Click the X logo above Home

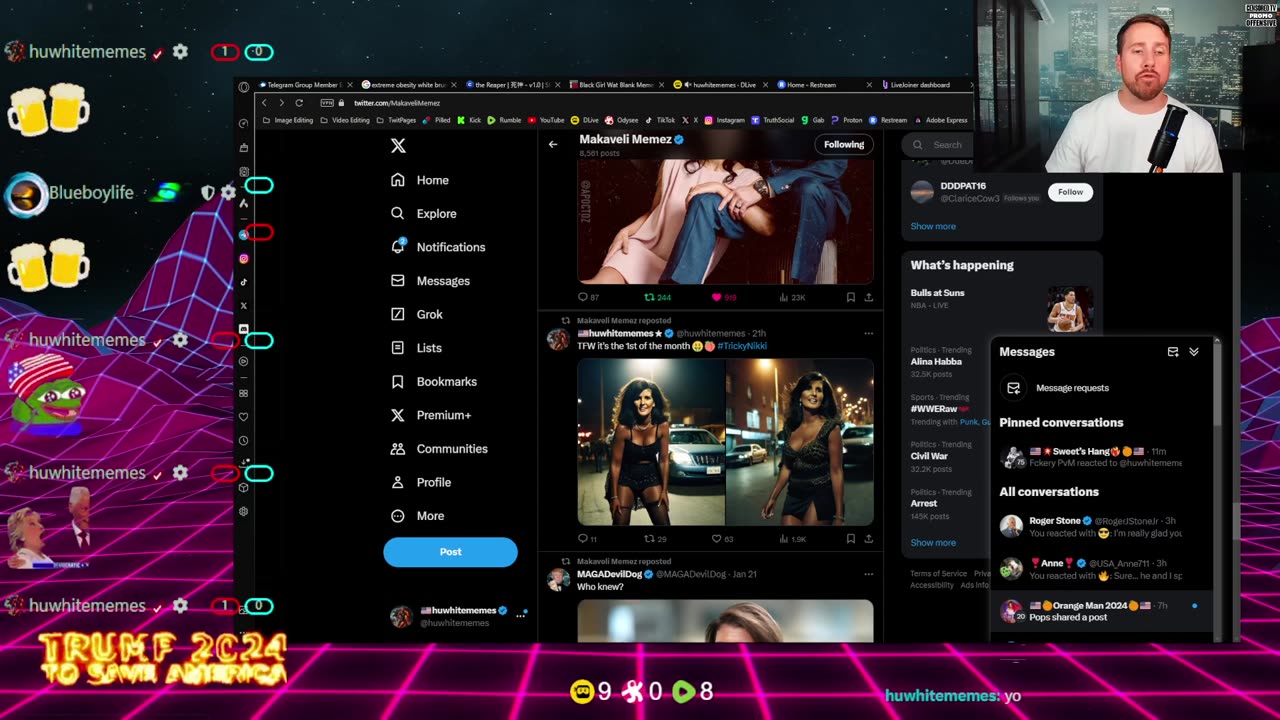(x=398, y=146)
